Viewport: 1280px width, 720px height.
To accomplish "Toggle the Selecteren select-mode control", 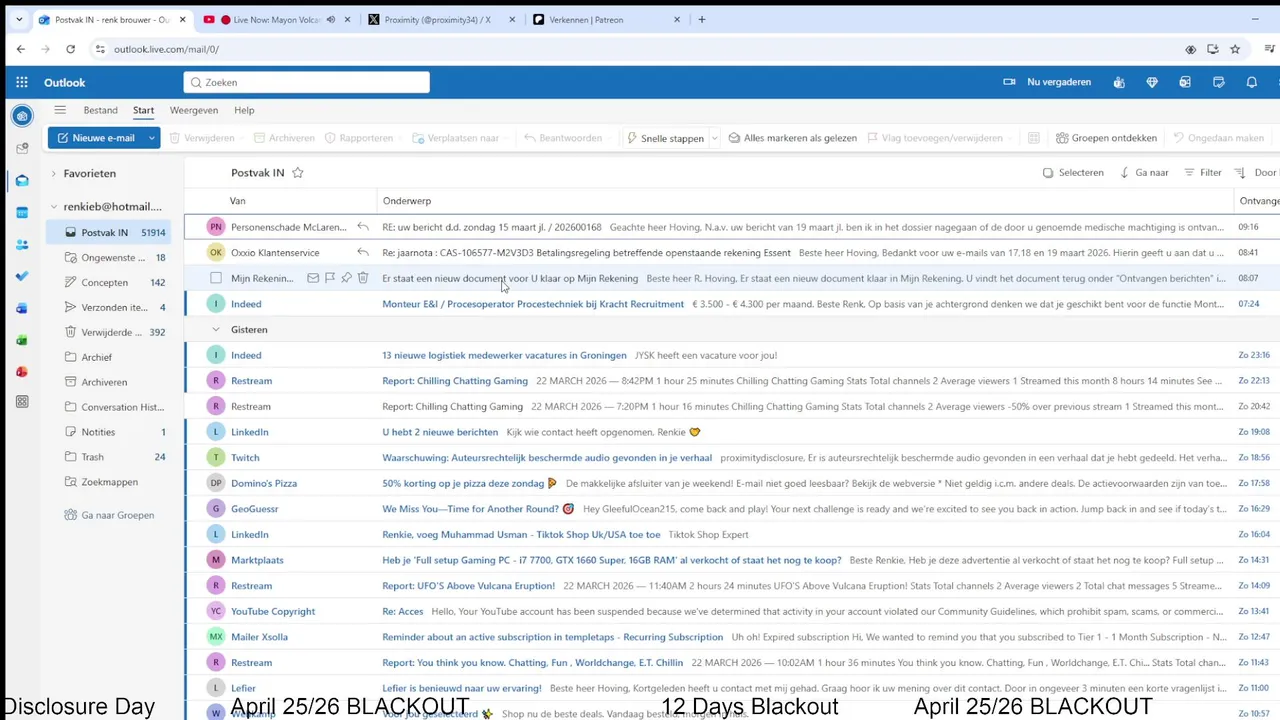I will pyautogui.click(x=1073, y=173).
